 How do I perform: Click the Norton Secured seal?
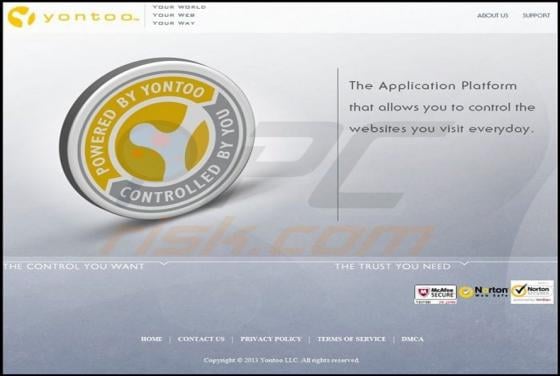click(x=532, y=292)
